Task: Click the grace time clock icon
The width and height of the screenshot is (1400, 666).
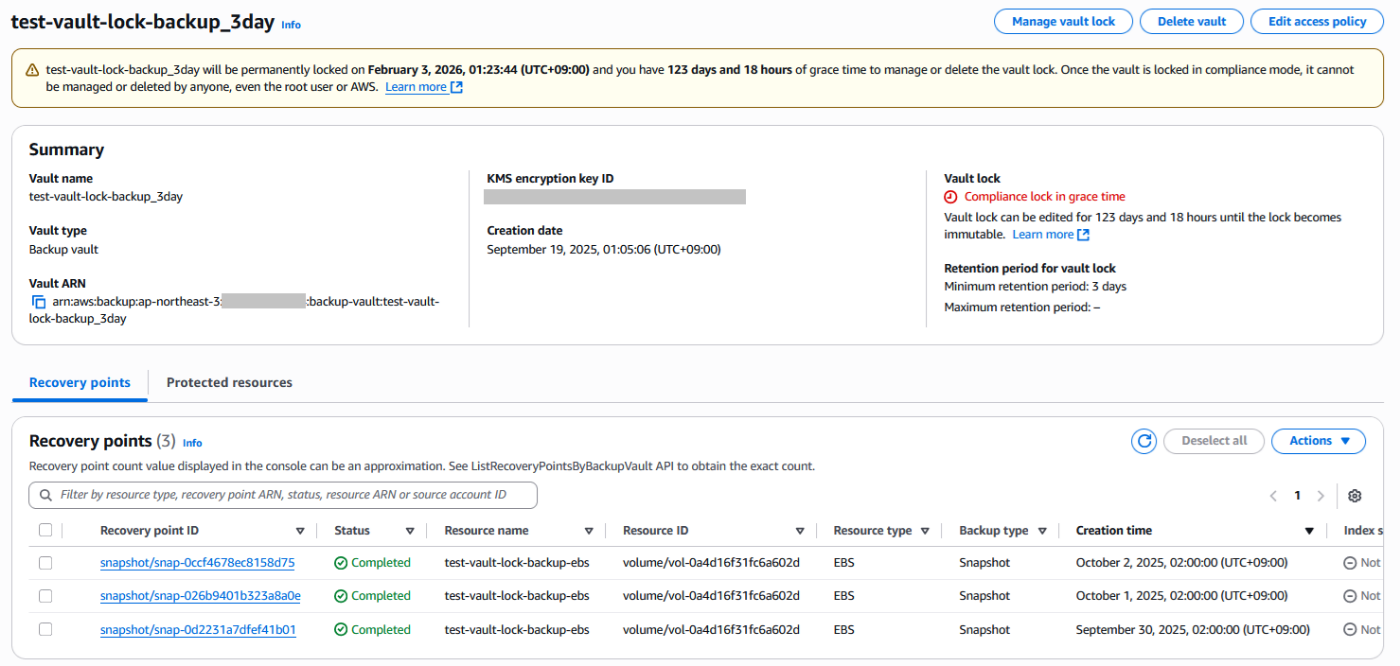Action: coord(951,197)
